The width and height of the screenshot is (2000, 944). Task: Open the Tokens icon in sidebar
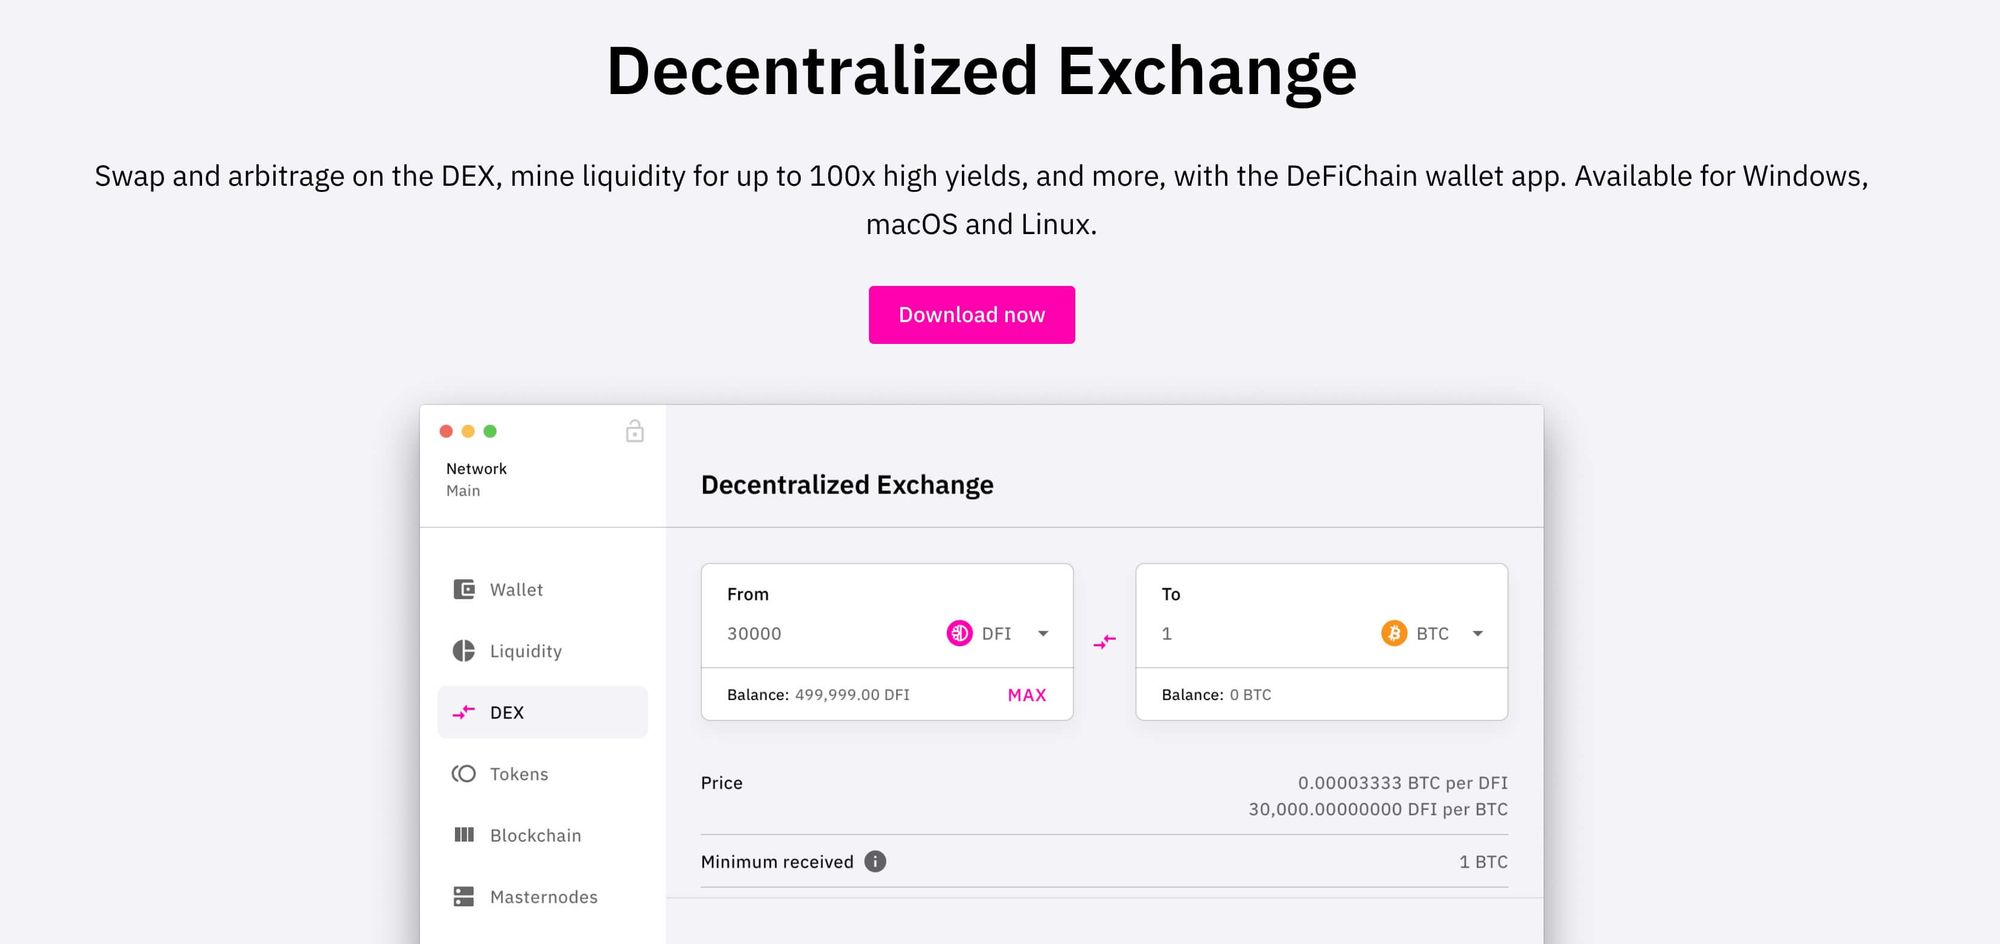coord(464,774)
